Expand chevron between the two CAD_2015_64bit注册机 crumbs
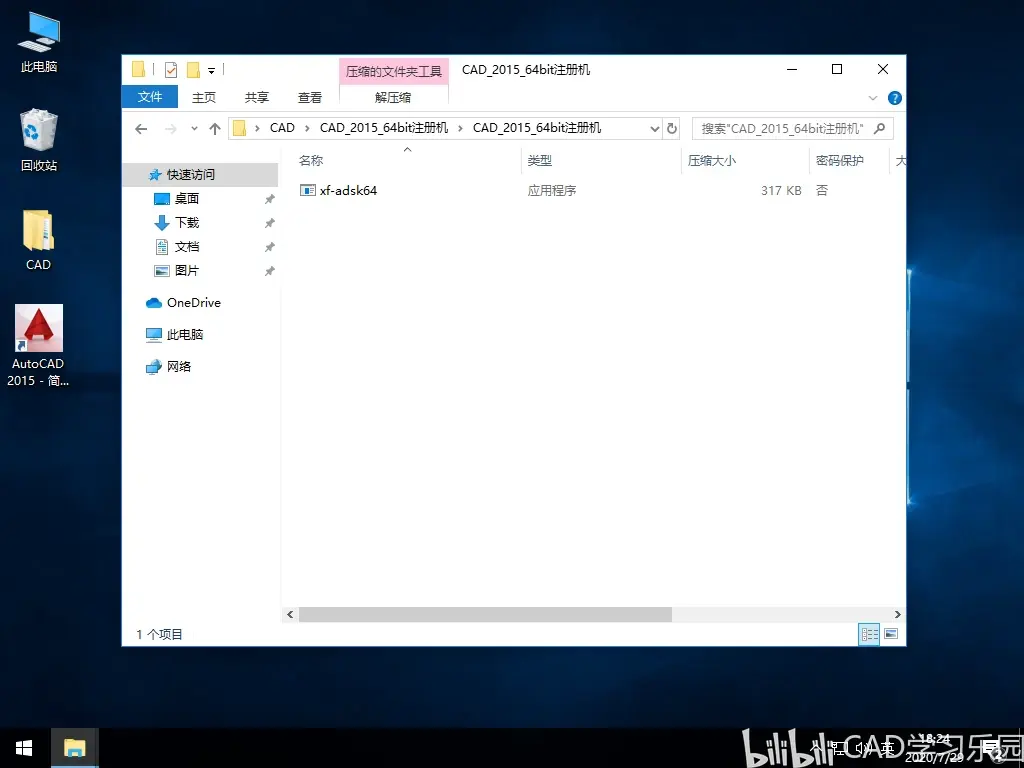The width and height of the screenshot is (1024, 768). tap(460, 128)
